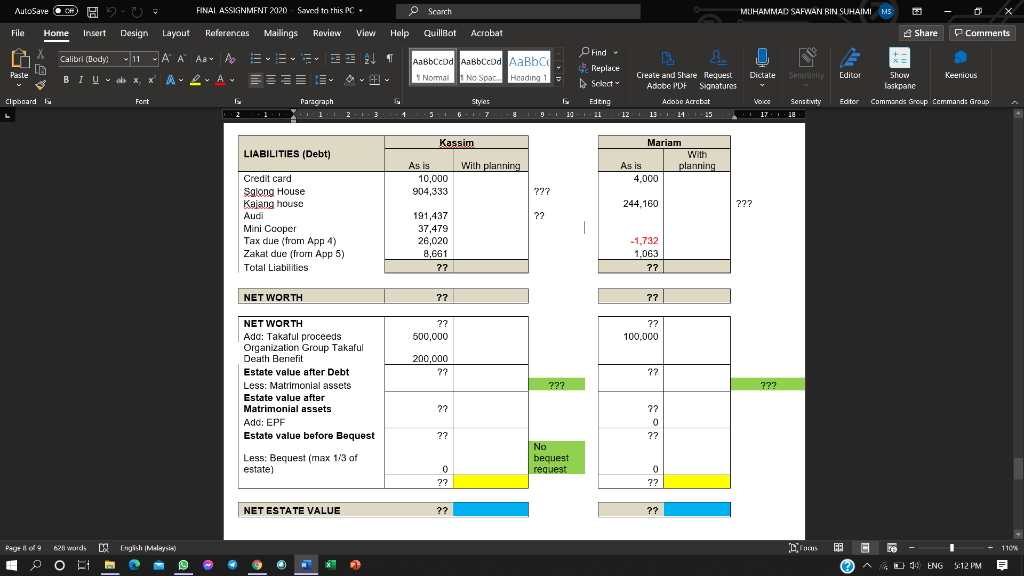Open Borders dropdown arrow

387,80
